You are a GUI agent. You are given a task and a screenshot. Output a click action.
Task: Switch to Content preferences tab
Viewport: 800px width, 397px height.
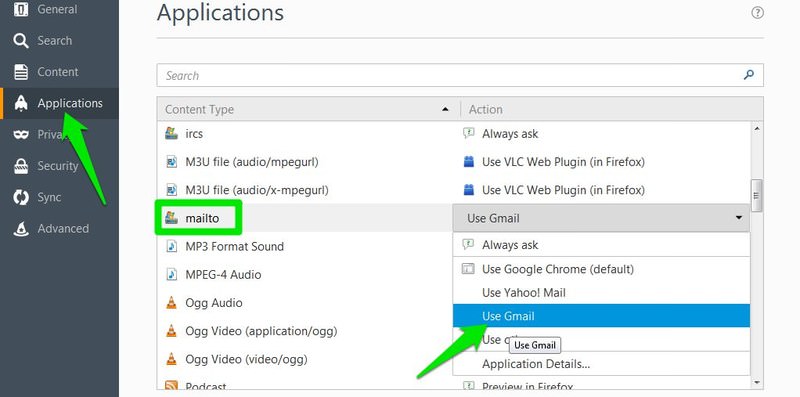(59, 72)
